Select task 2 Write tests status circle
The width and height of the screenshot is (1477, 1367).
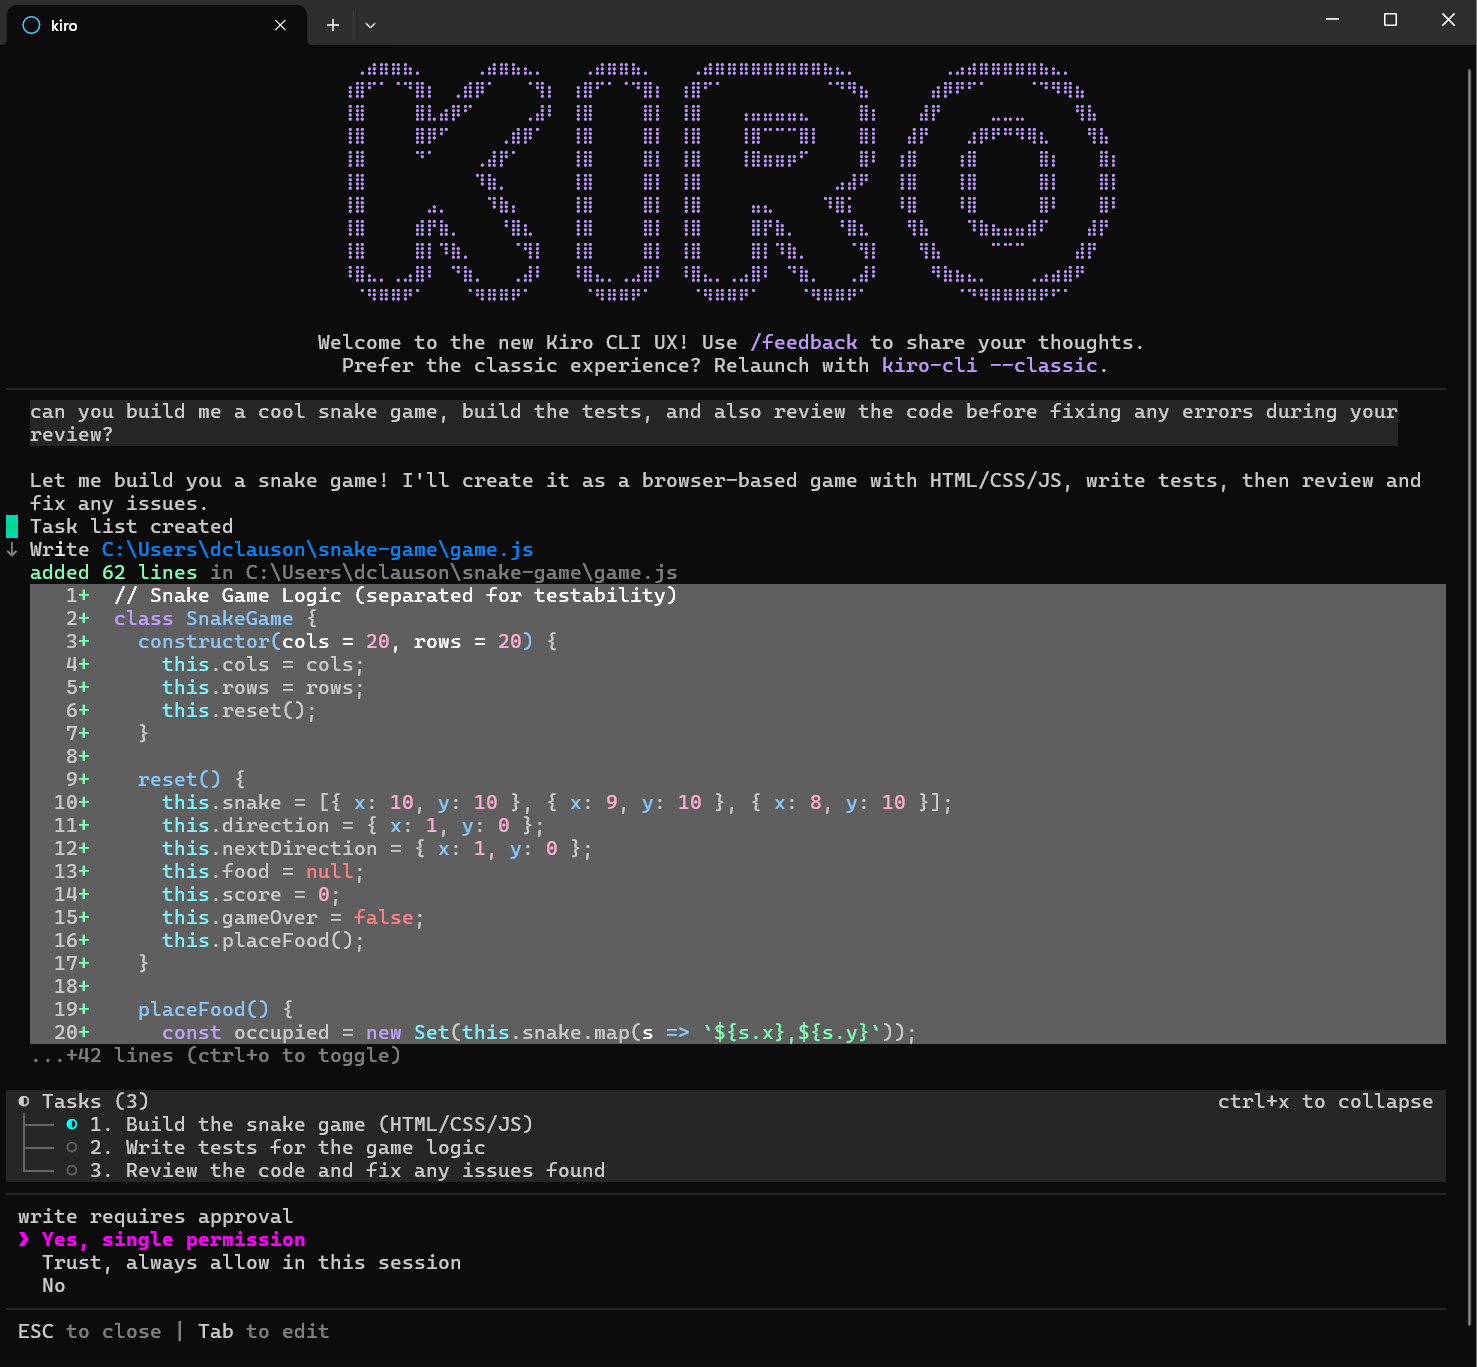point(72,1147)
